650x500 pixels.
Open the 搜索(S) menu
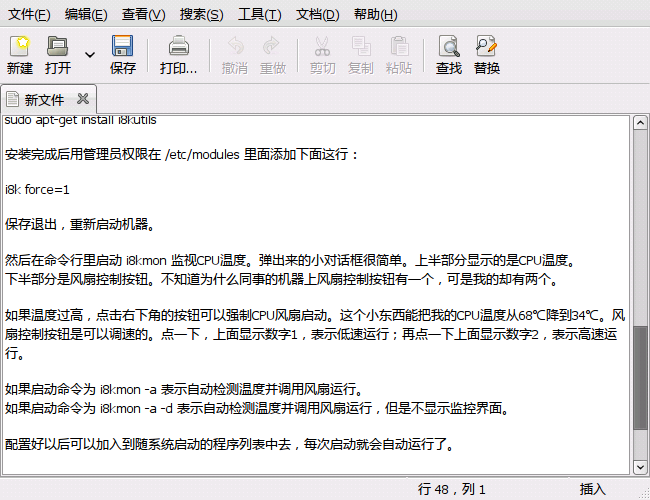coord(201,15)
